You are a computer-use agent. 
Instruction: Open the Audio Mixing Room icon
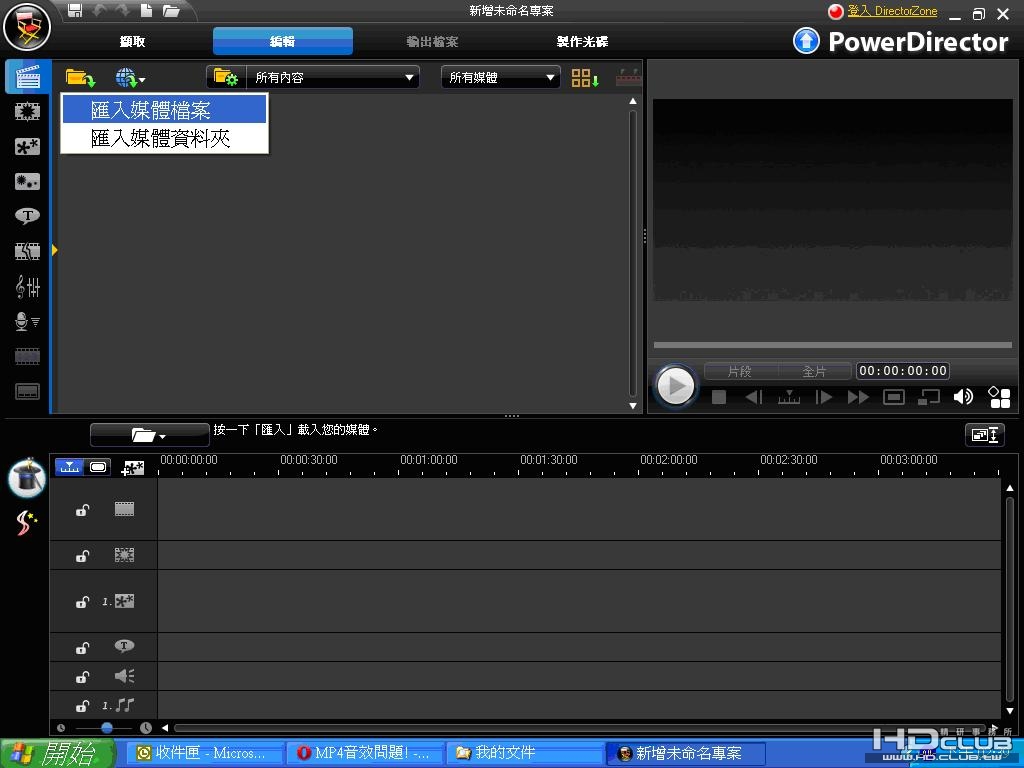27,286
